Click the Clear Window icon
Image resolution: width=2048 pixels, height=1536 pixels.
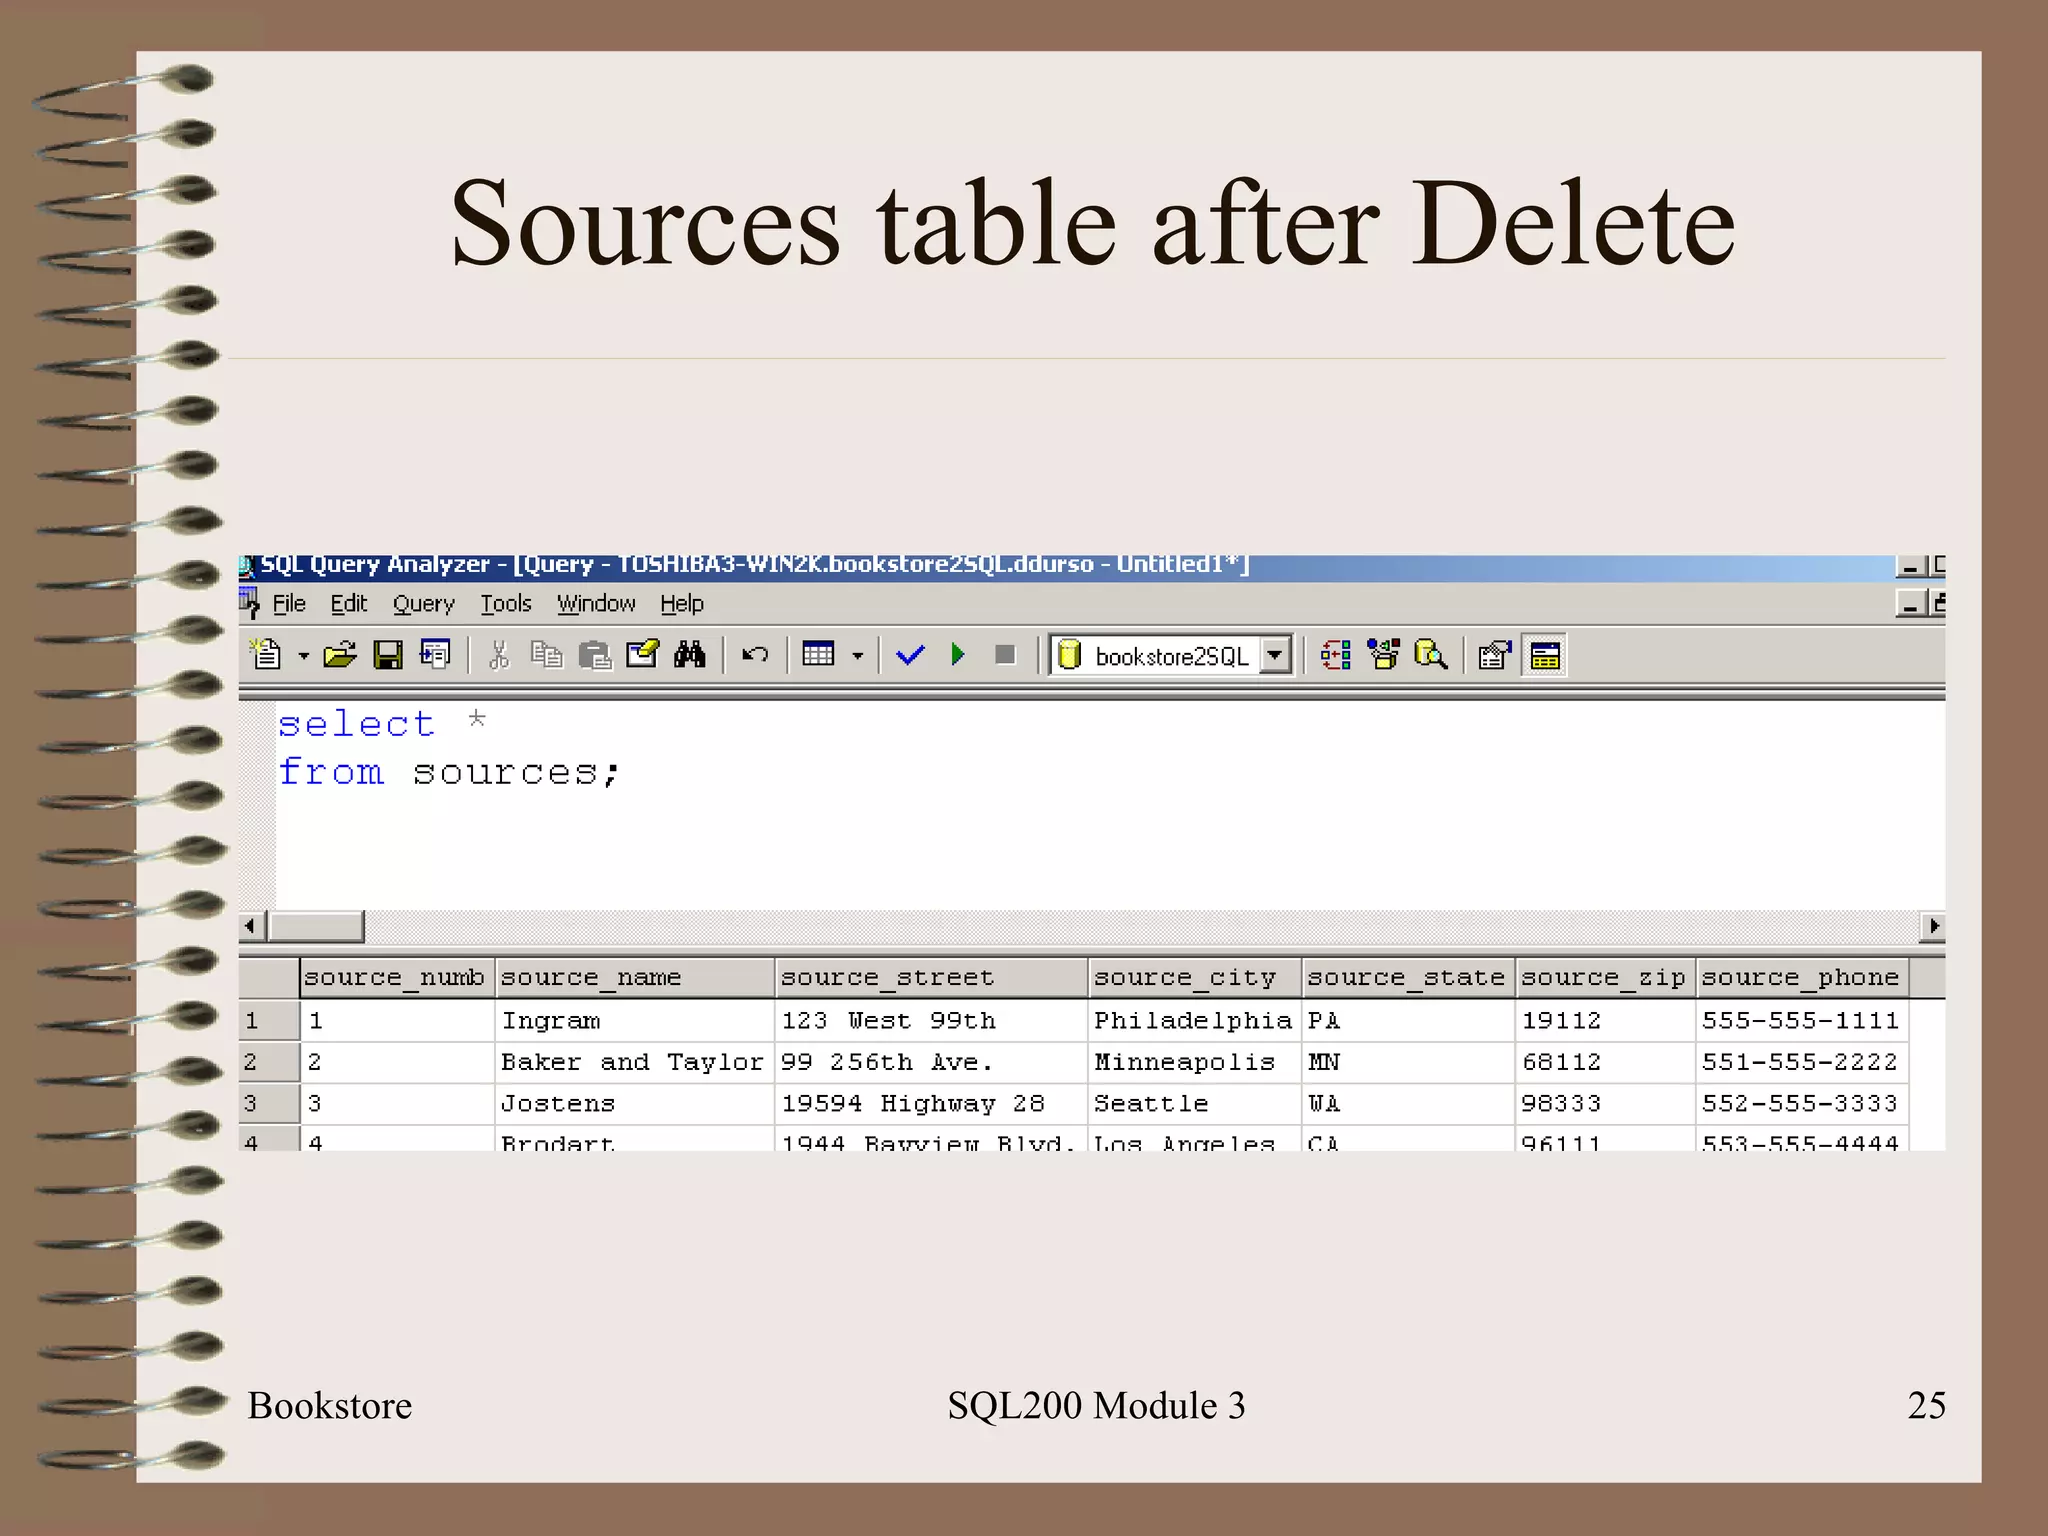point(642,655)
